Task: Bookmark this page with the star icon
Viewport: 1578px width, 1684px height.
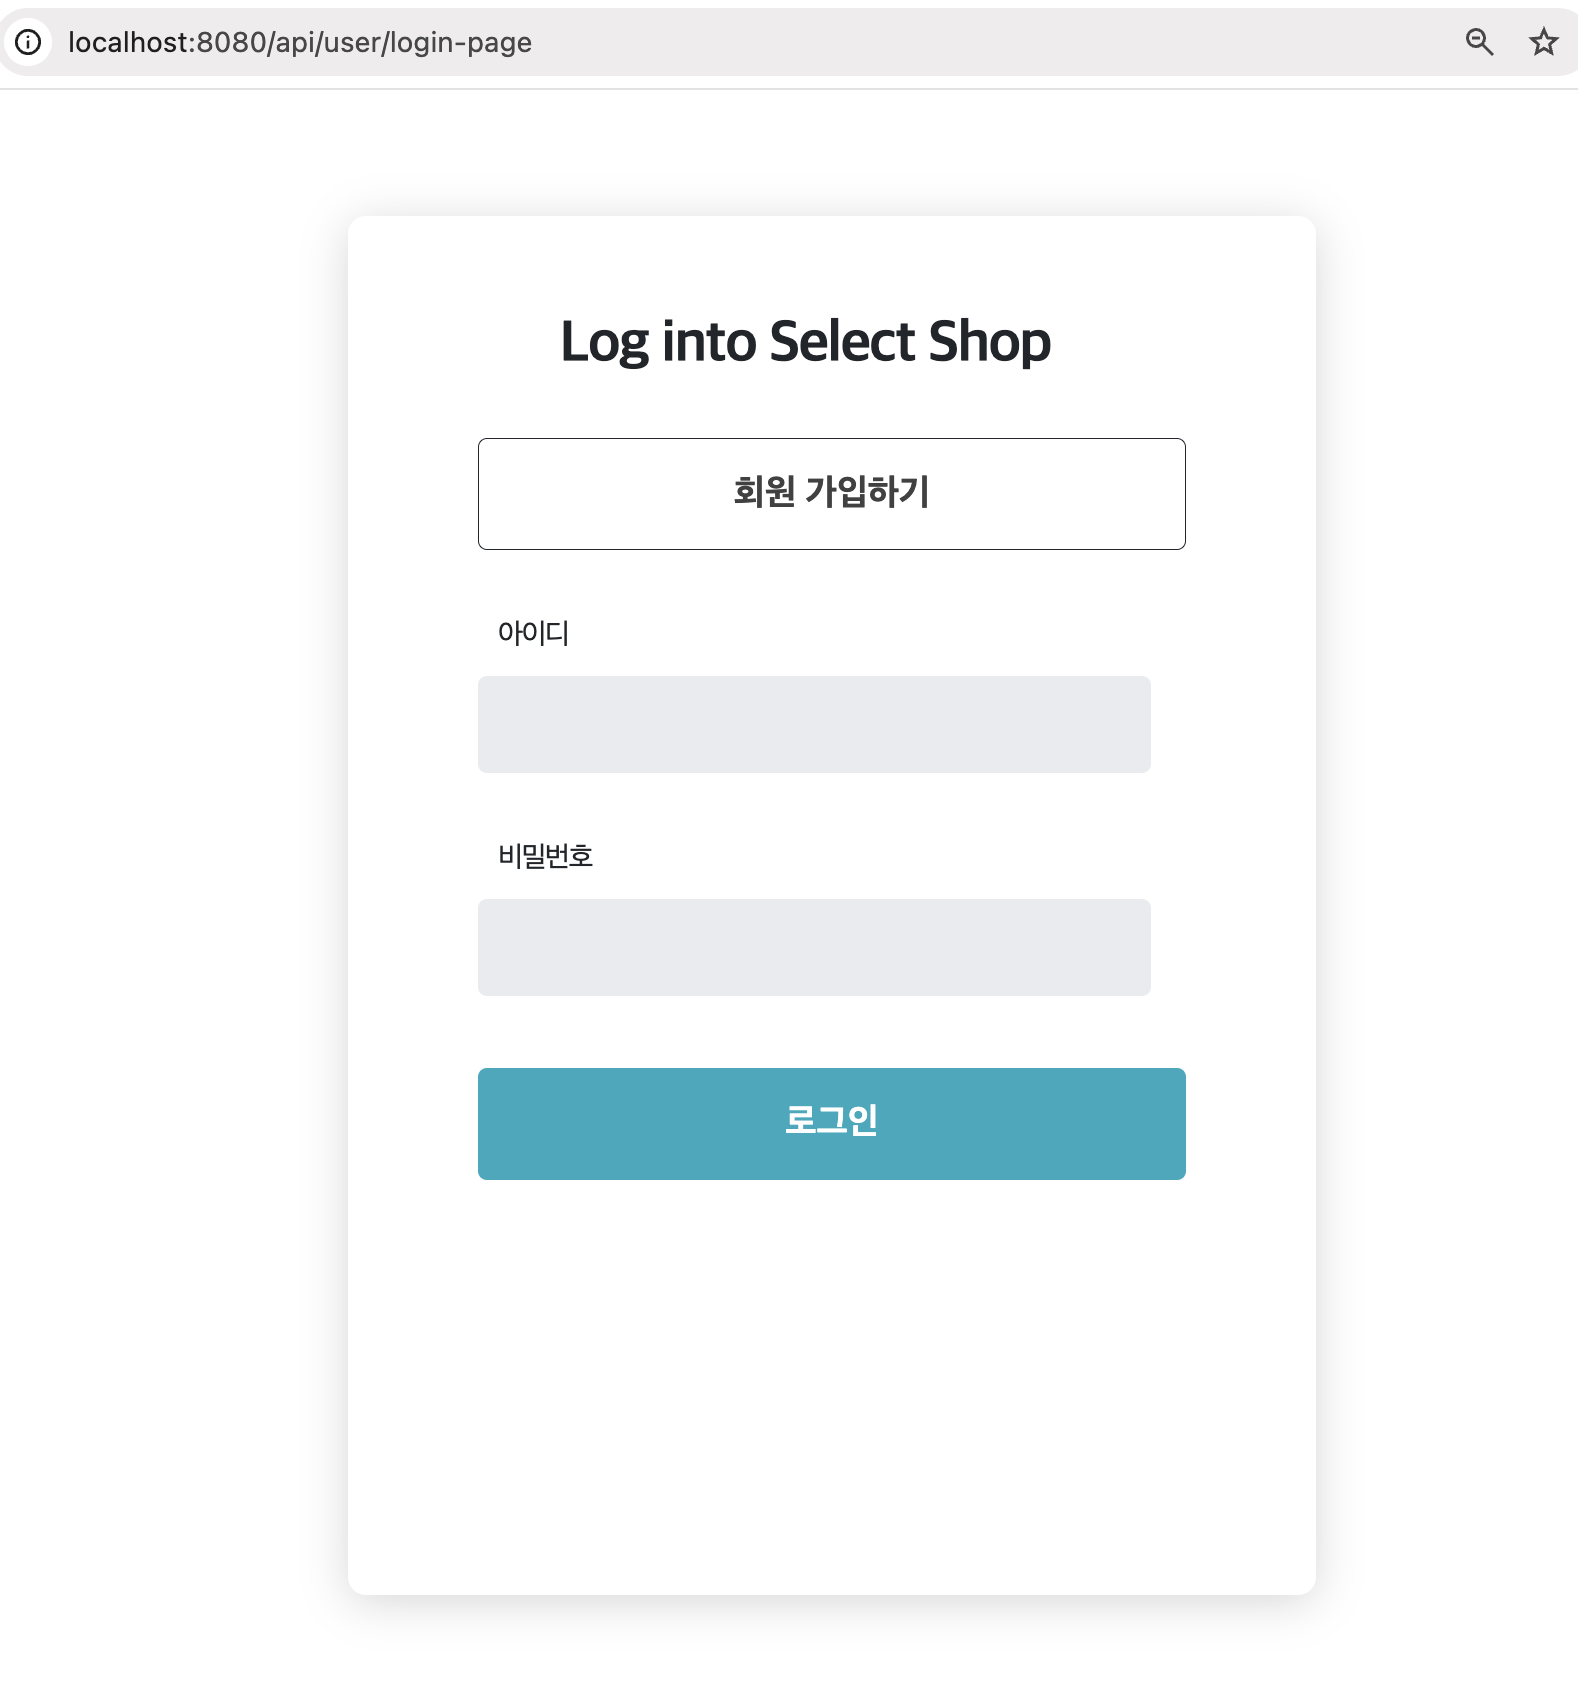Action: pyautogui.click(x=1544, y=42)
